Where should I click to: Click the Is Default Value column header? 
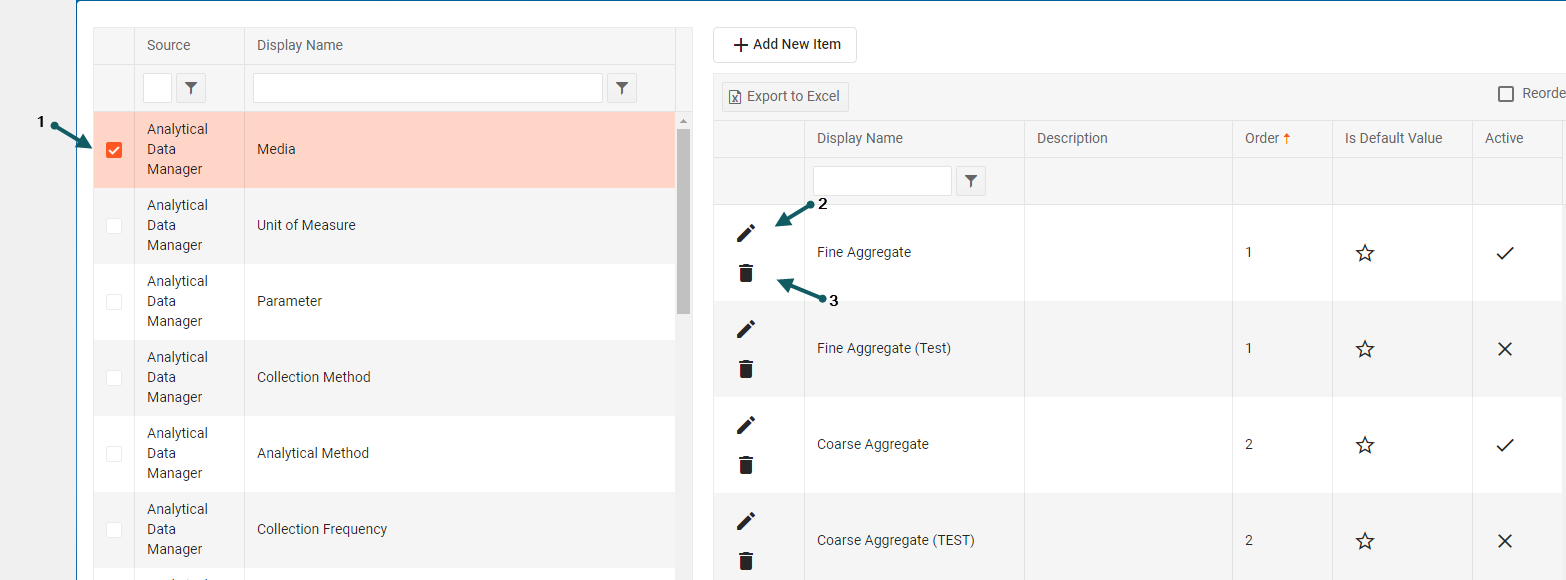[1393, 138]
